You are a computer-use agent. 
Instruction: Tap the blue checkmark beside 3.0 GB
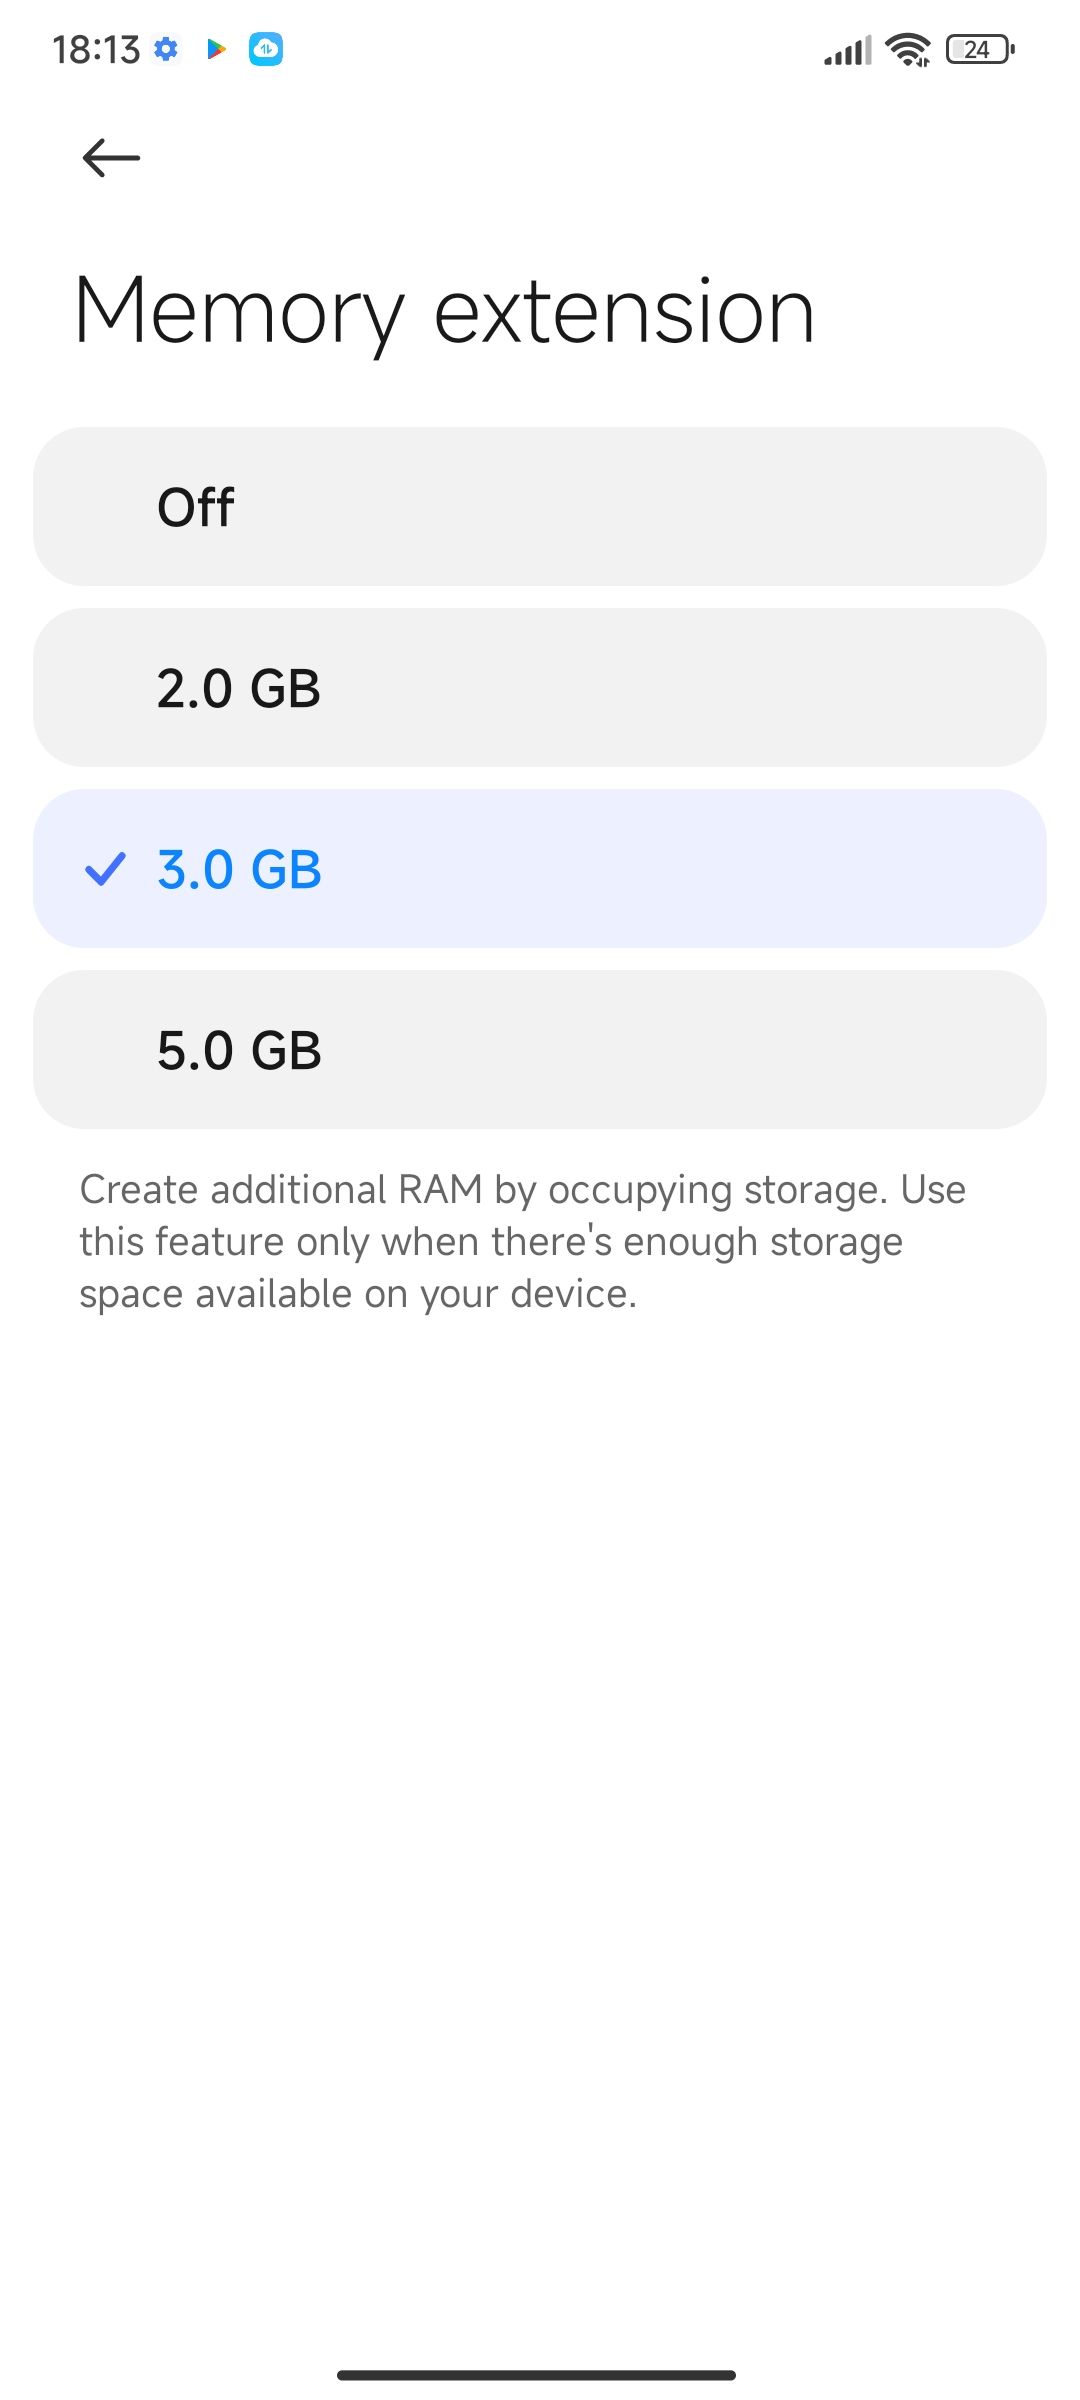point(105,869)
